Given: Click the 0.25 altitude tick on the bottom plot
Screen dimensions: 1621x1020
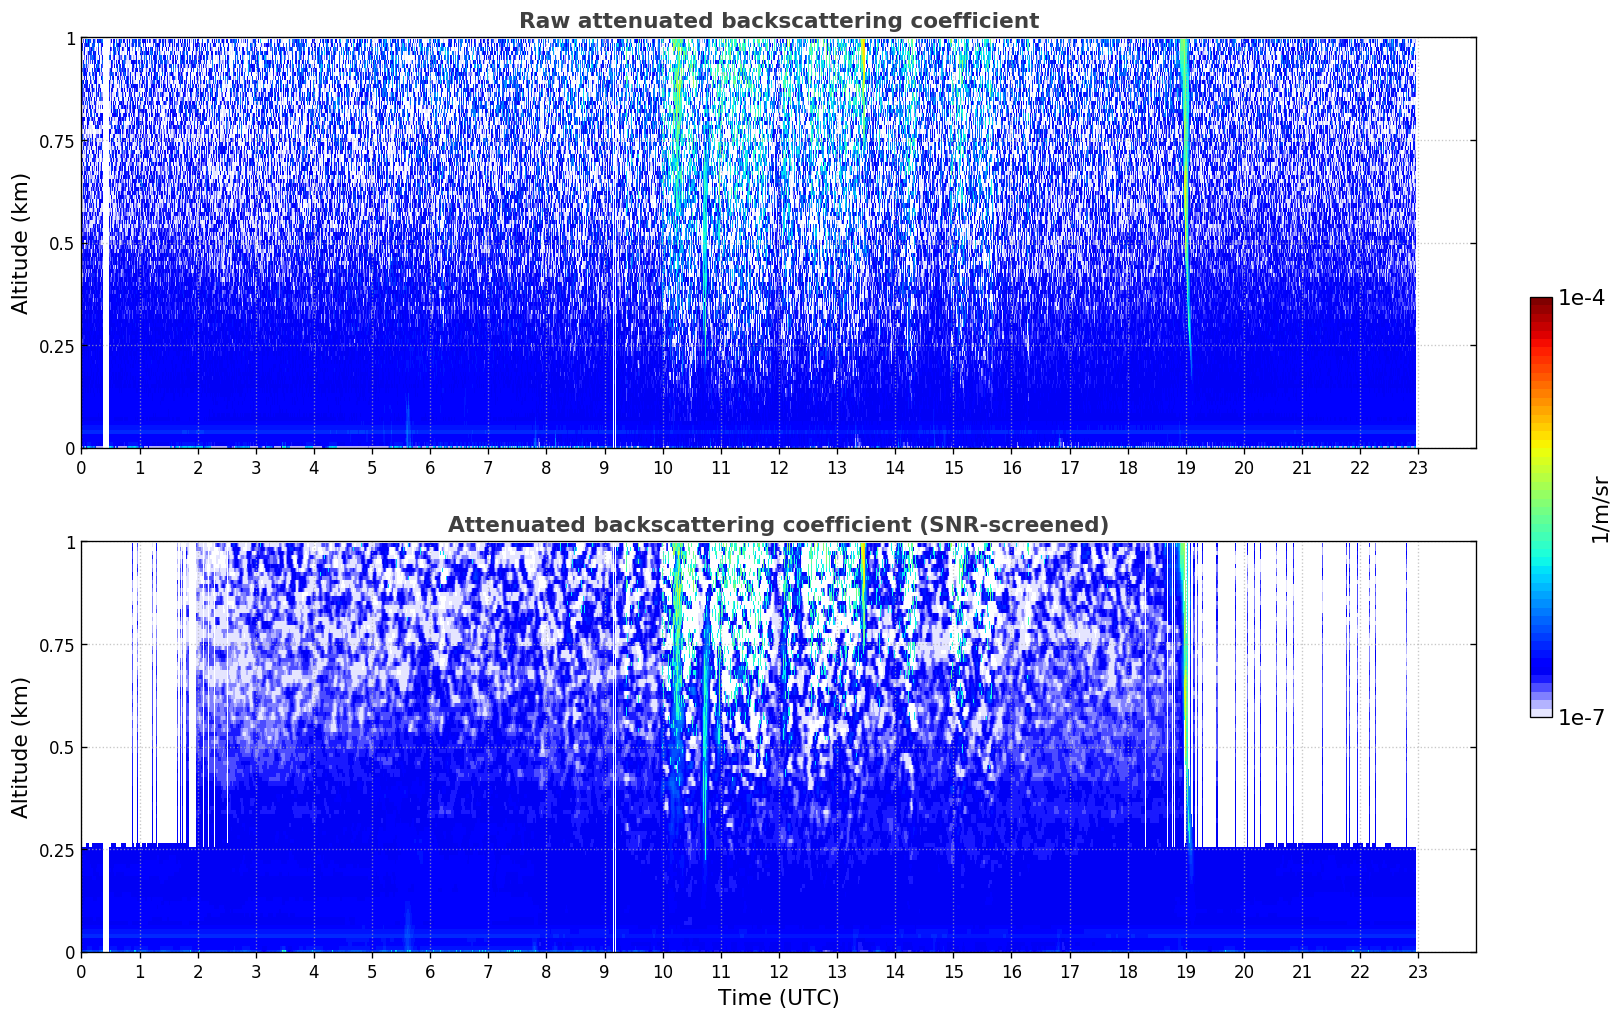Looking at the screenshot, I should 57,850.
